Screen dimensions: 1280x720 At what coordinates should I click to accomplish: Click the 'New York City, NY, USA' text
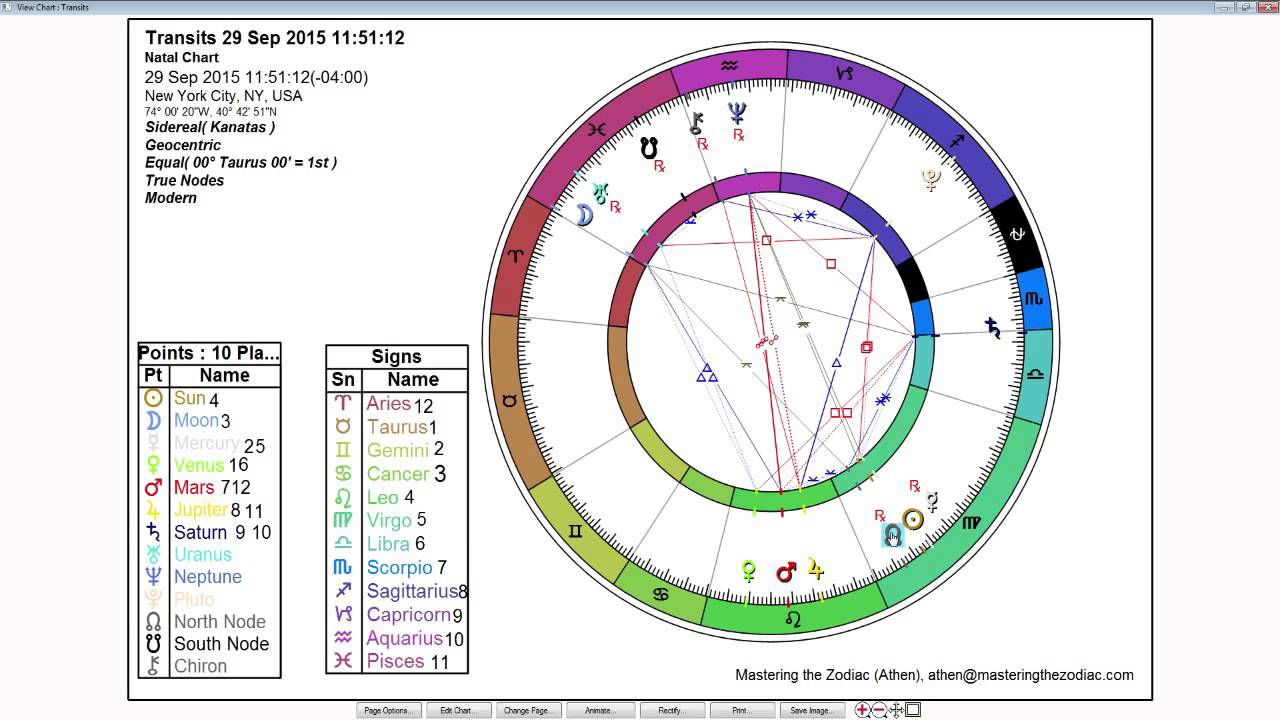pos(223,96)
